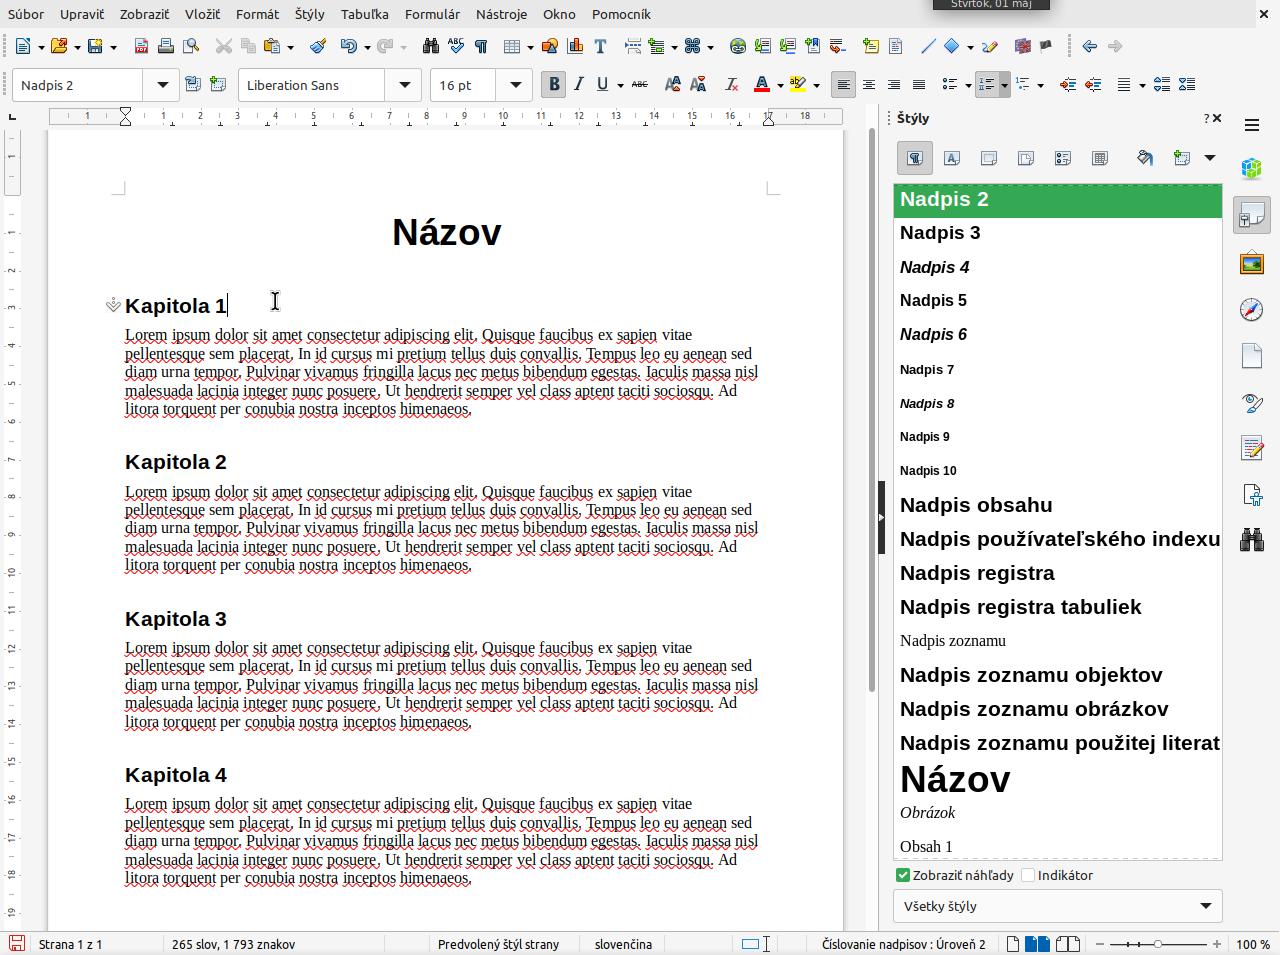This screenshot has height=955, width=1280.
Task: Create a new document via toolbar icon
Action: coord(23,46)
